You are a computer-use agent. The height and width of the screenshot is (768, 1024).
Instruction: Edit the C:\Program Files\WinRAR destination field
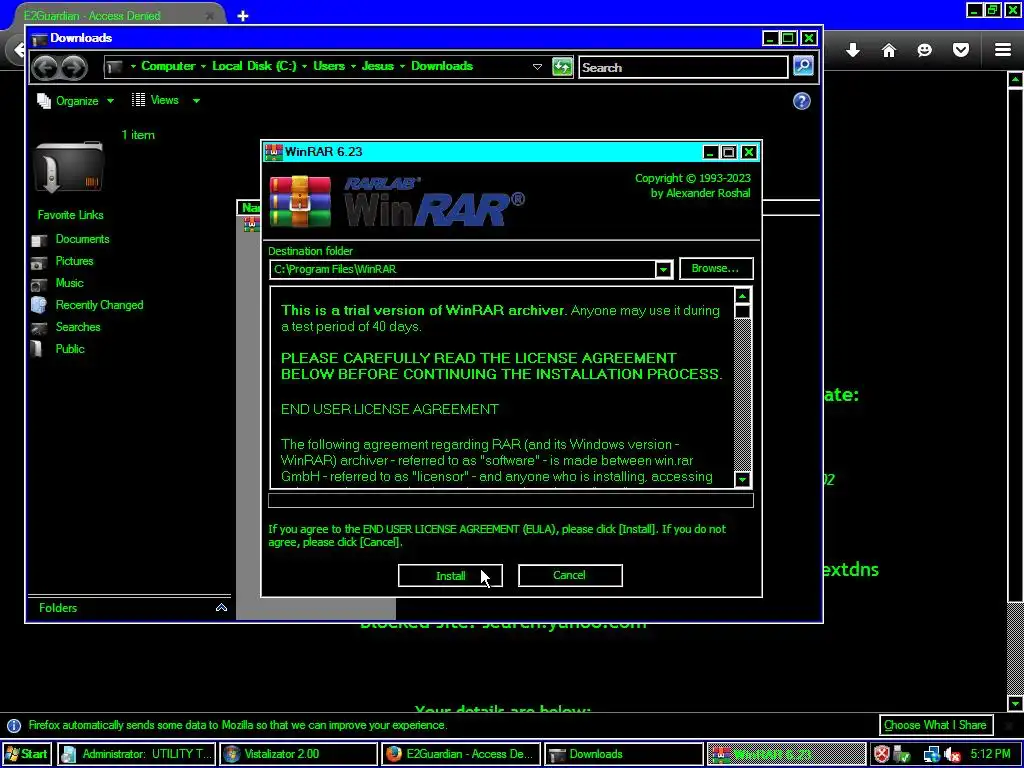pos(462,269)
